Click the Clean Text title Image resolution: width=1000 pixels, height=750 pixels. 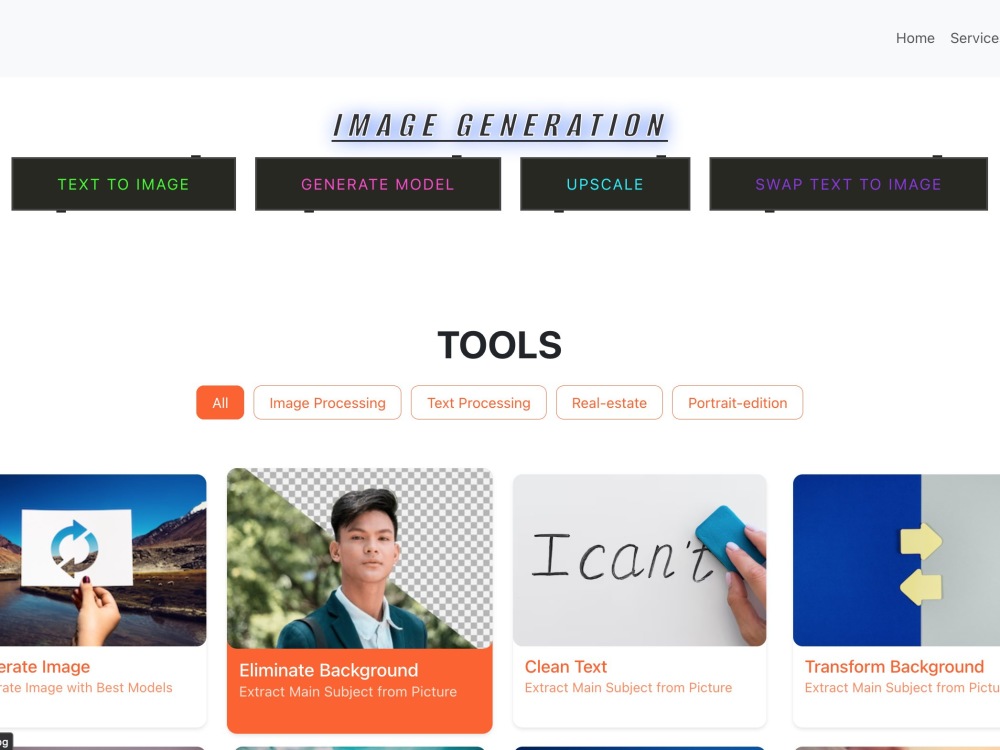(x=566, y=667)
